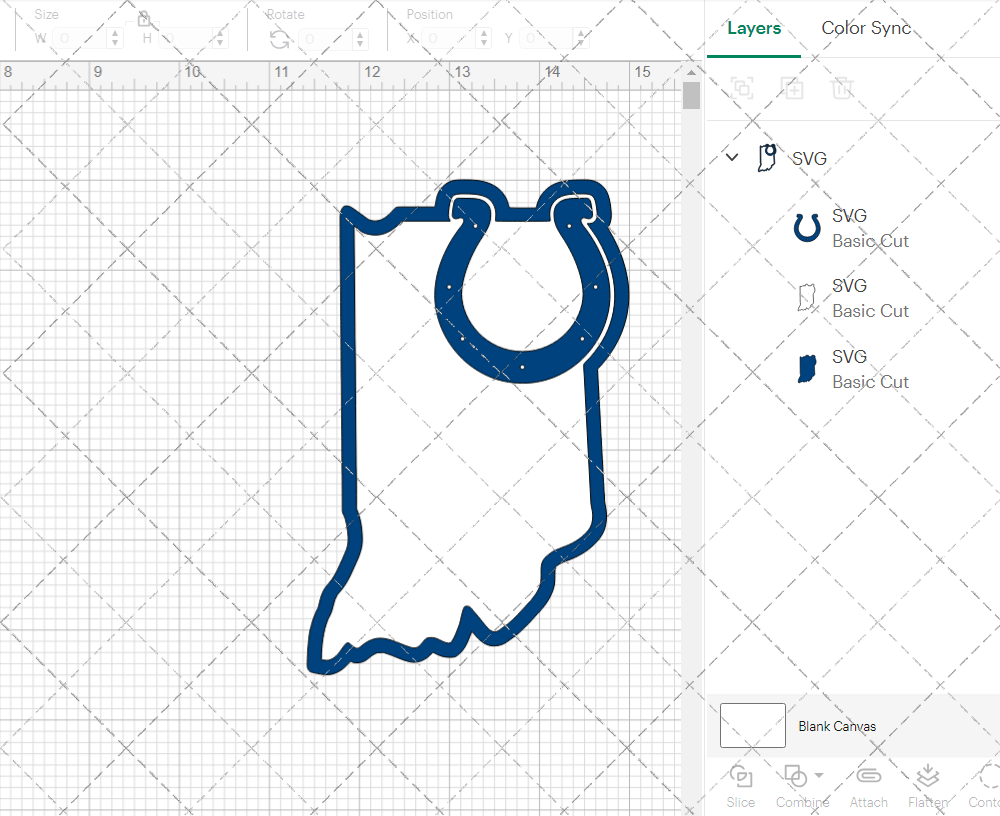Click the Slice tool
This screenshot has height=816, width=1000.
(x=740, y=787)
